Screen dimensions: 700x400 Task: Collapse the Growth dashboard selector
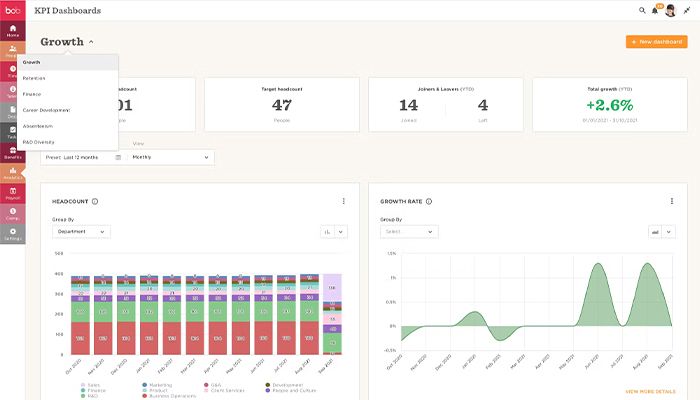tap(91, 42)
